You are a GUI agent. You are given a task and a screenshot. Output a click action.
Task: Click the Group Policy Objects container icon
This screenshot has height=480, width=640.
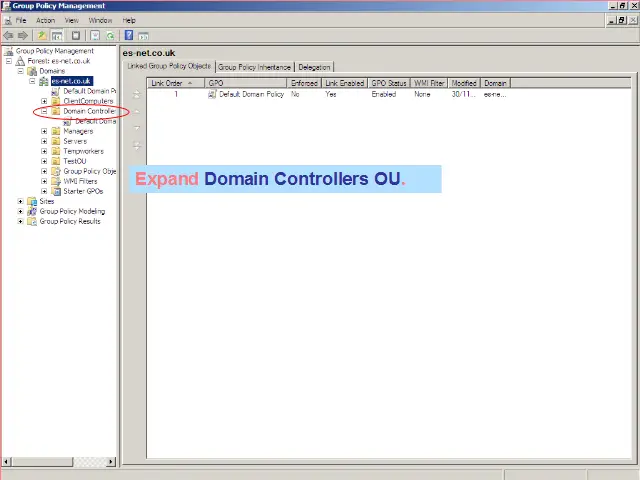(x=56, y=171)
